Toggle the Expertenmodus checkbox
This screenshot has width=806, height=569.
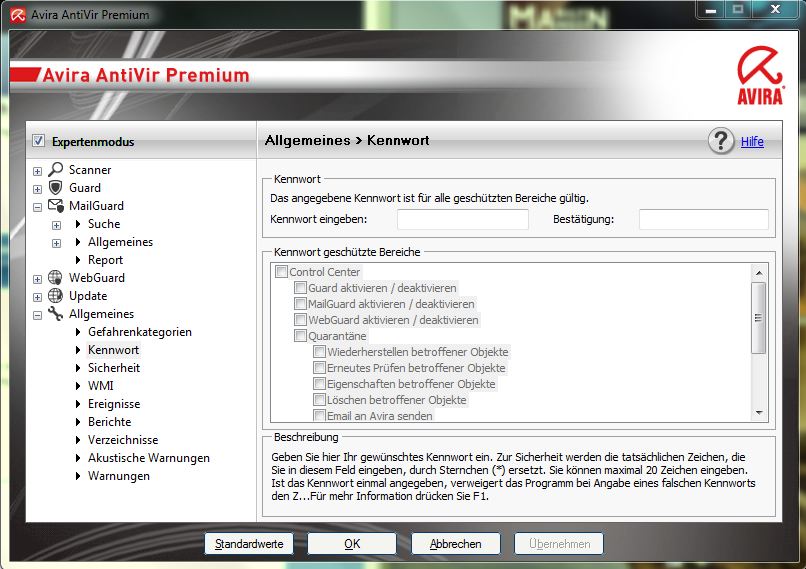point(38,141)
